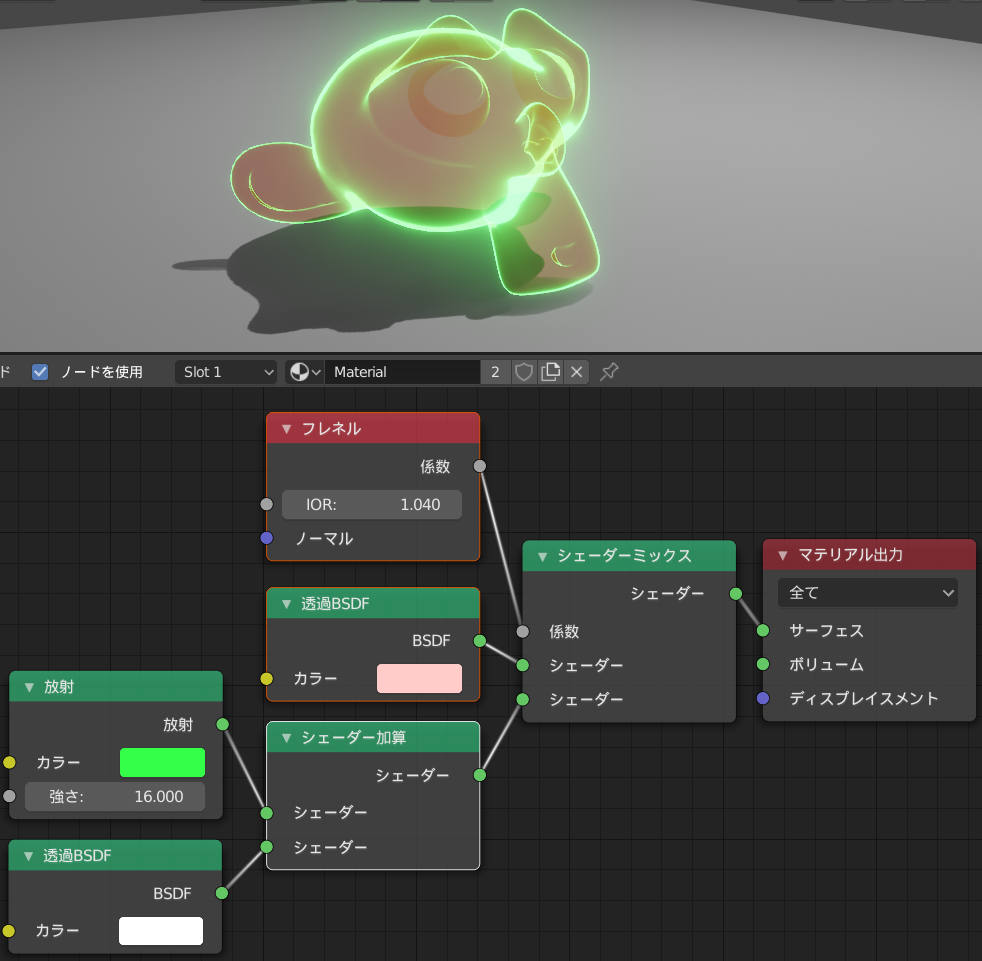Click シェーダー加算 input socket linked to white 透過BSDF
Image resolution: width=982 pixels, height=961 pixels.
coord(267,847)
